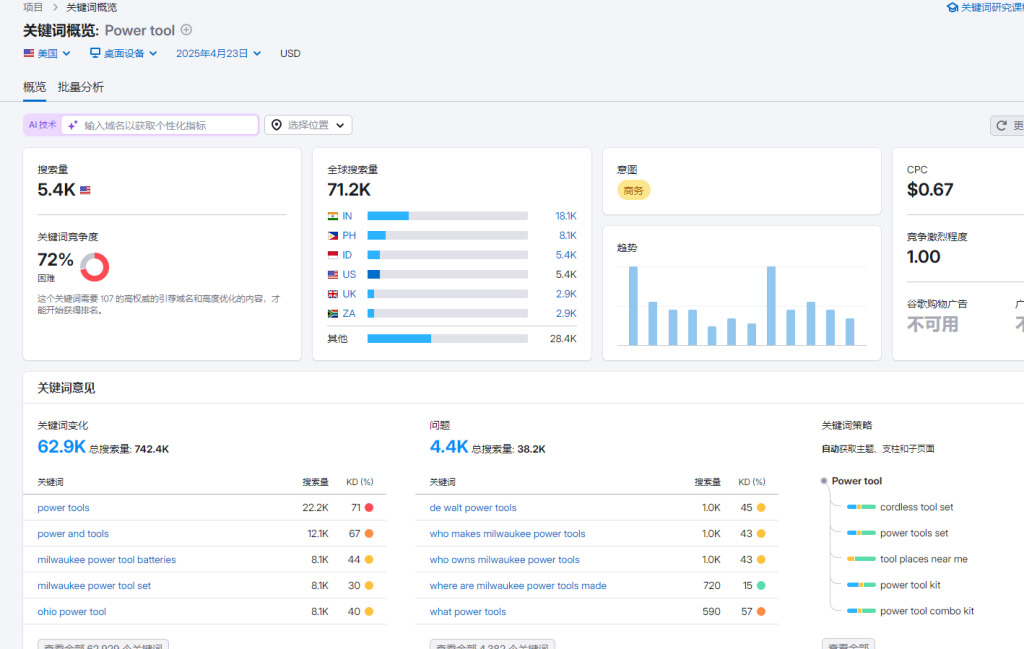Click the 4.4K questions count

[x=449, y=447]
